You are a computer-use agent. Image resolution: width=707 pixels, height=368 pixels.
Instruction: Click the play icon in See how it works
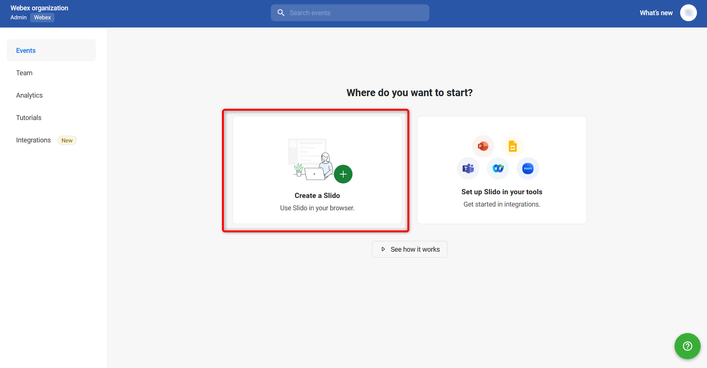pos(383,249)
